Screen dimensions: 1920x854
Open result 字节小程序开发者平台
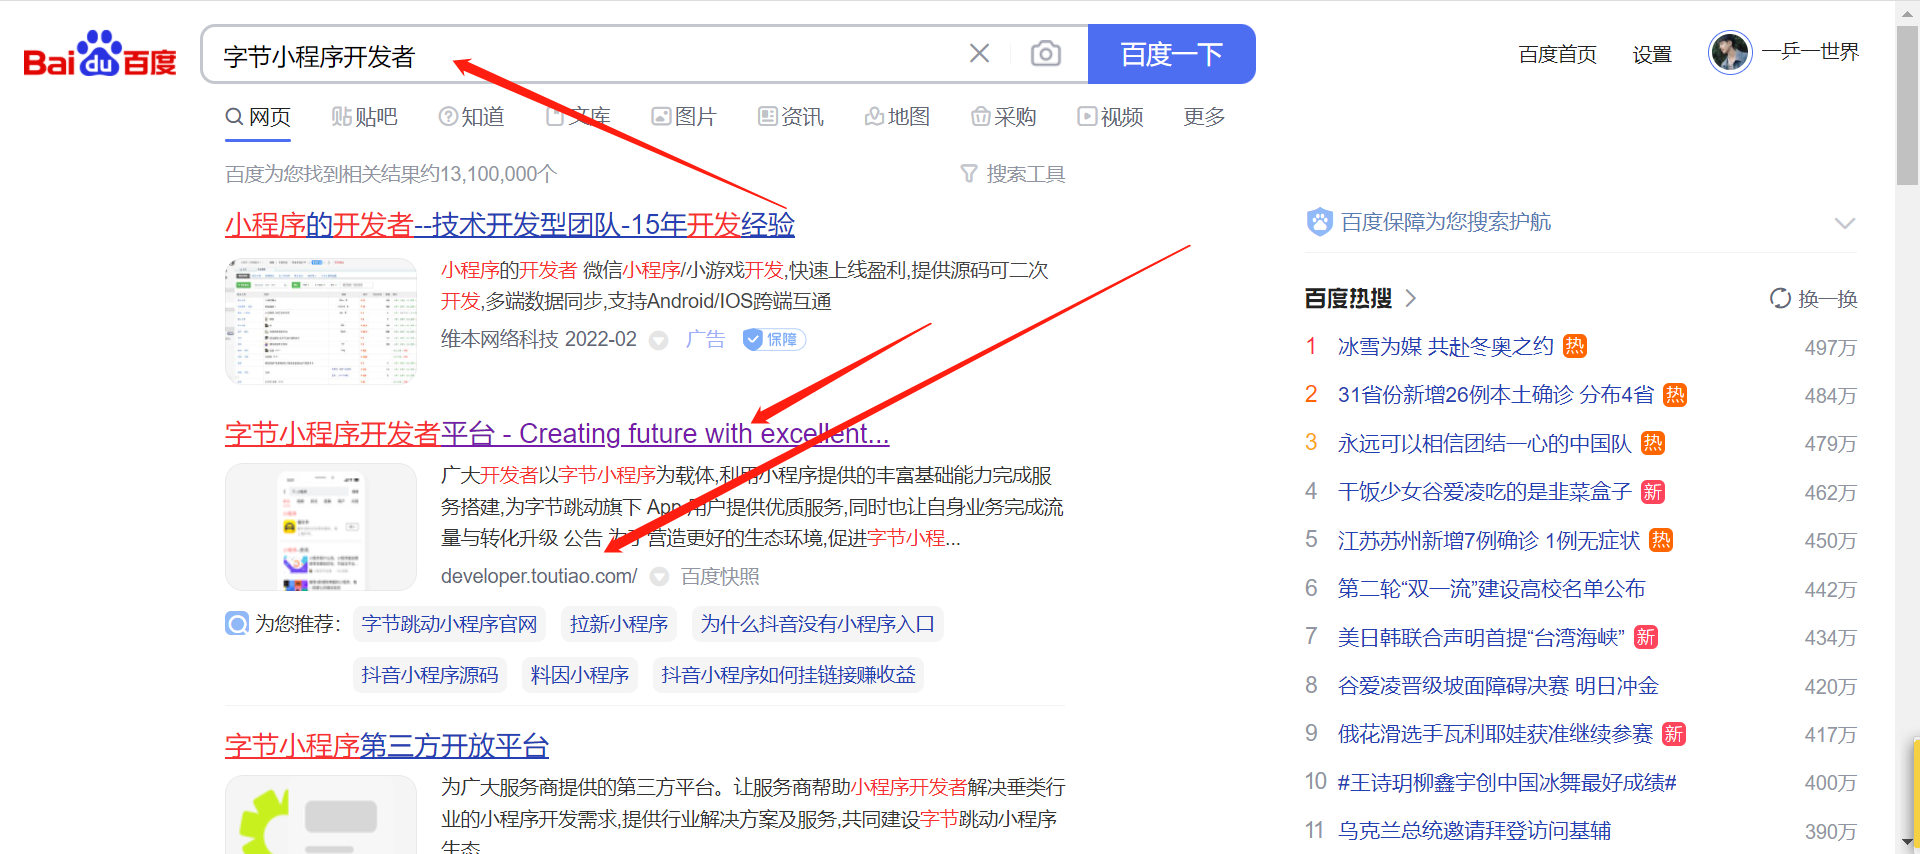[x=557, y=433]
